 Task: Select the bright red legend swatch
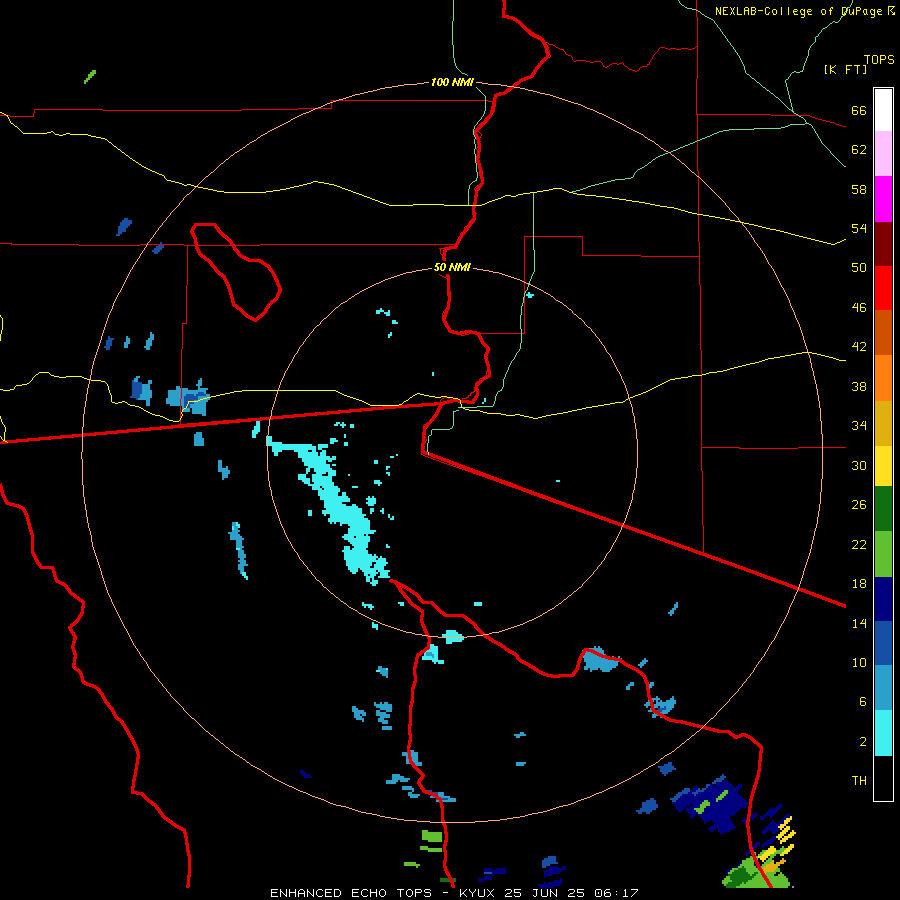pos(883,288)
